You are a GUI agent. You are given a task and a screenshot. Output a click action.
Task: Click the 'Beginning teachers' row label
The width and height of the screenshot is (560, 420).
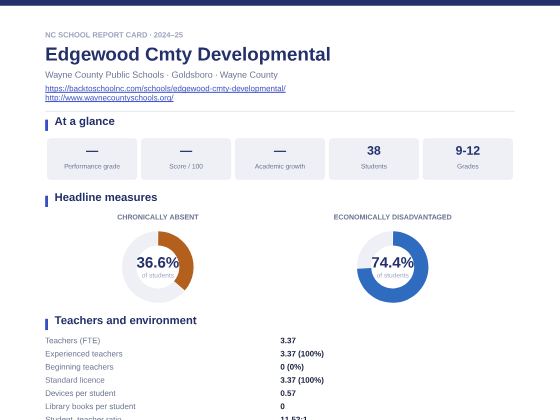(79, 367)
